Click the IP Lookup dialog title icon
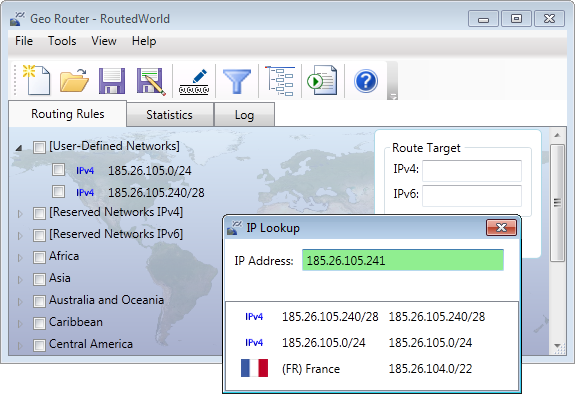This screenshot has width=575, height=394. click(x=234, y=227)
